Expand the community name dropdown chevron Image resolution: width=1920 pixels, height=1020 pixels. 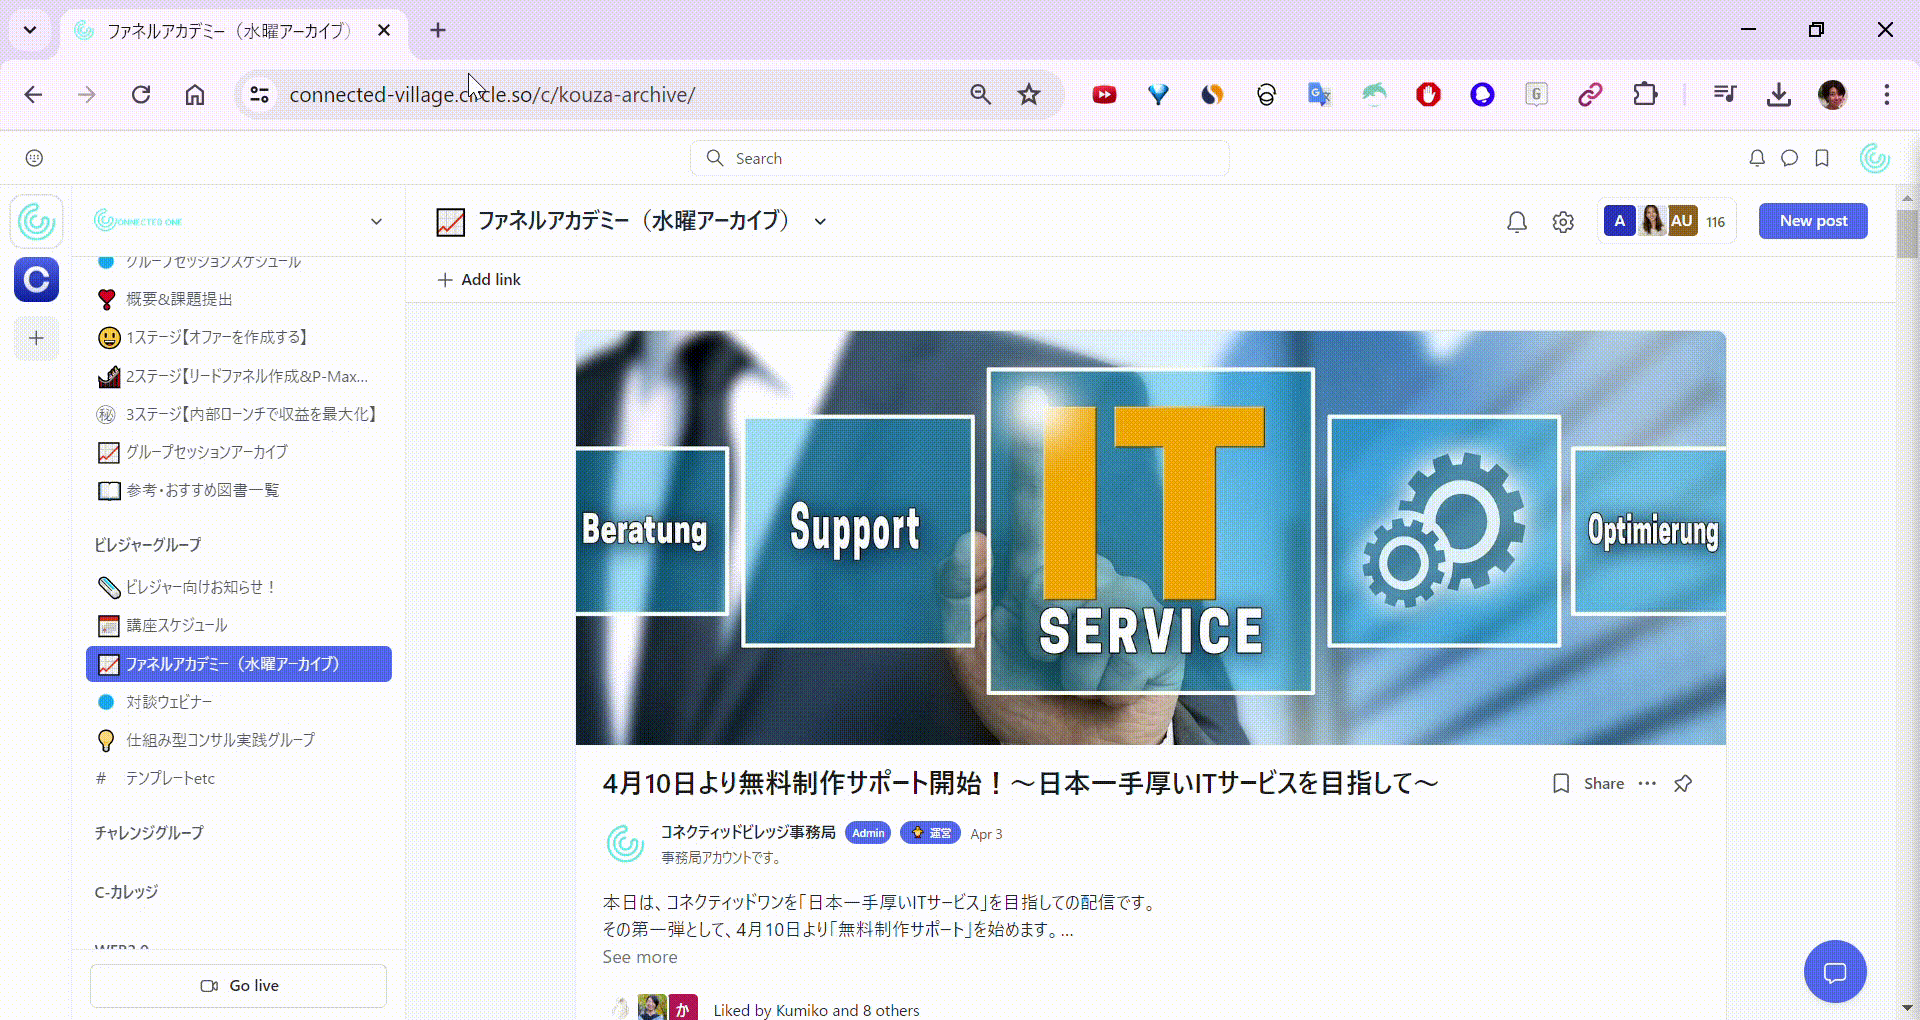coord(376,222)
